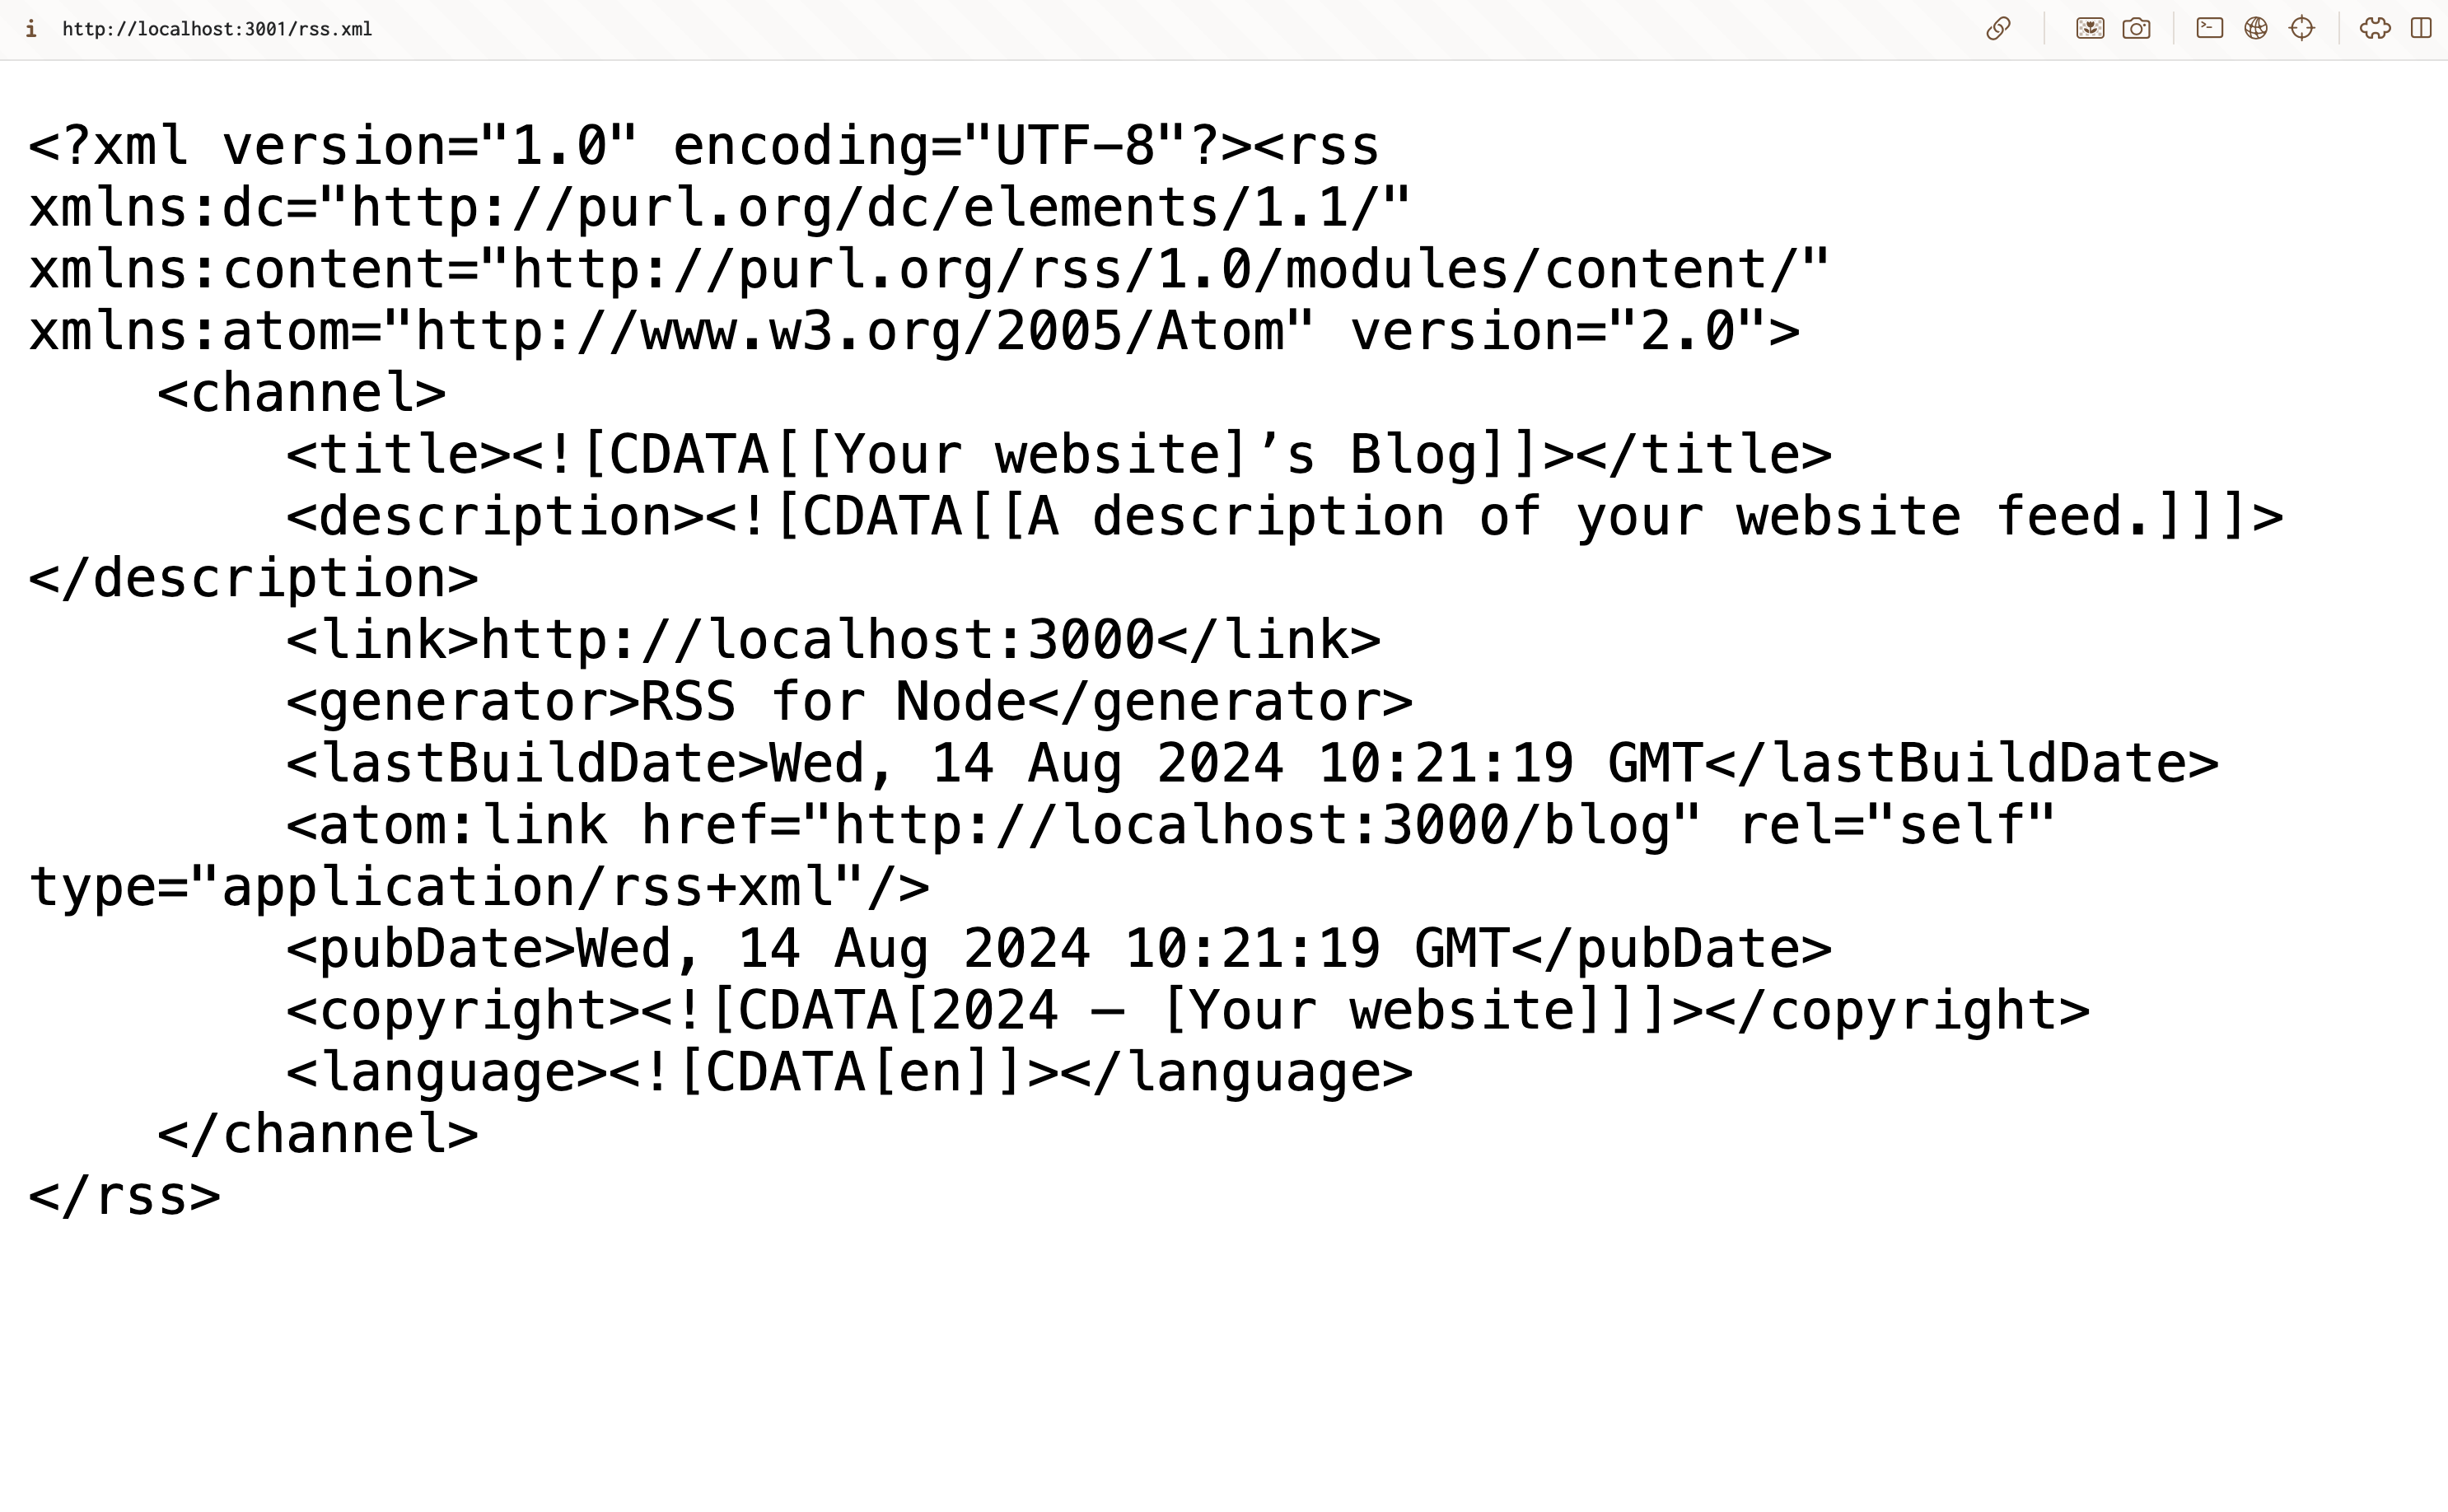Take a screenshot with the camera icon
2448x1512 pixels.
pos(2137,29)
